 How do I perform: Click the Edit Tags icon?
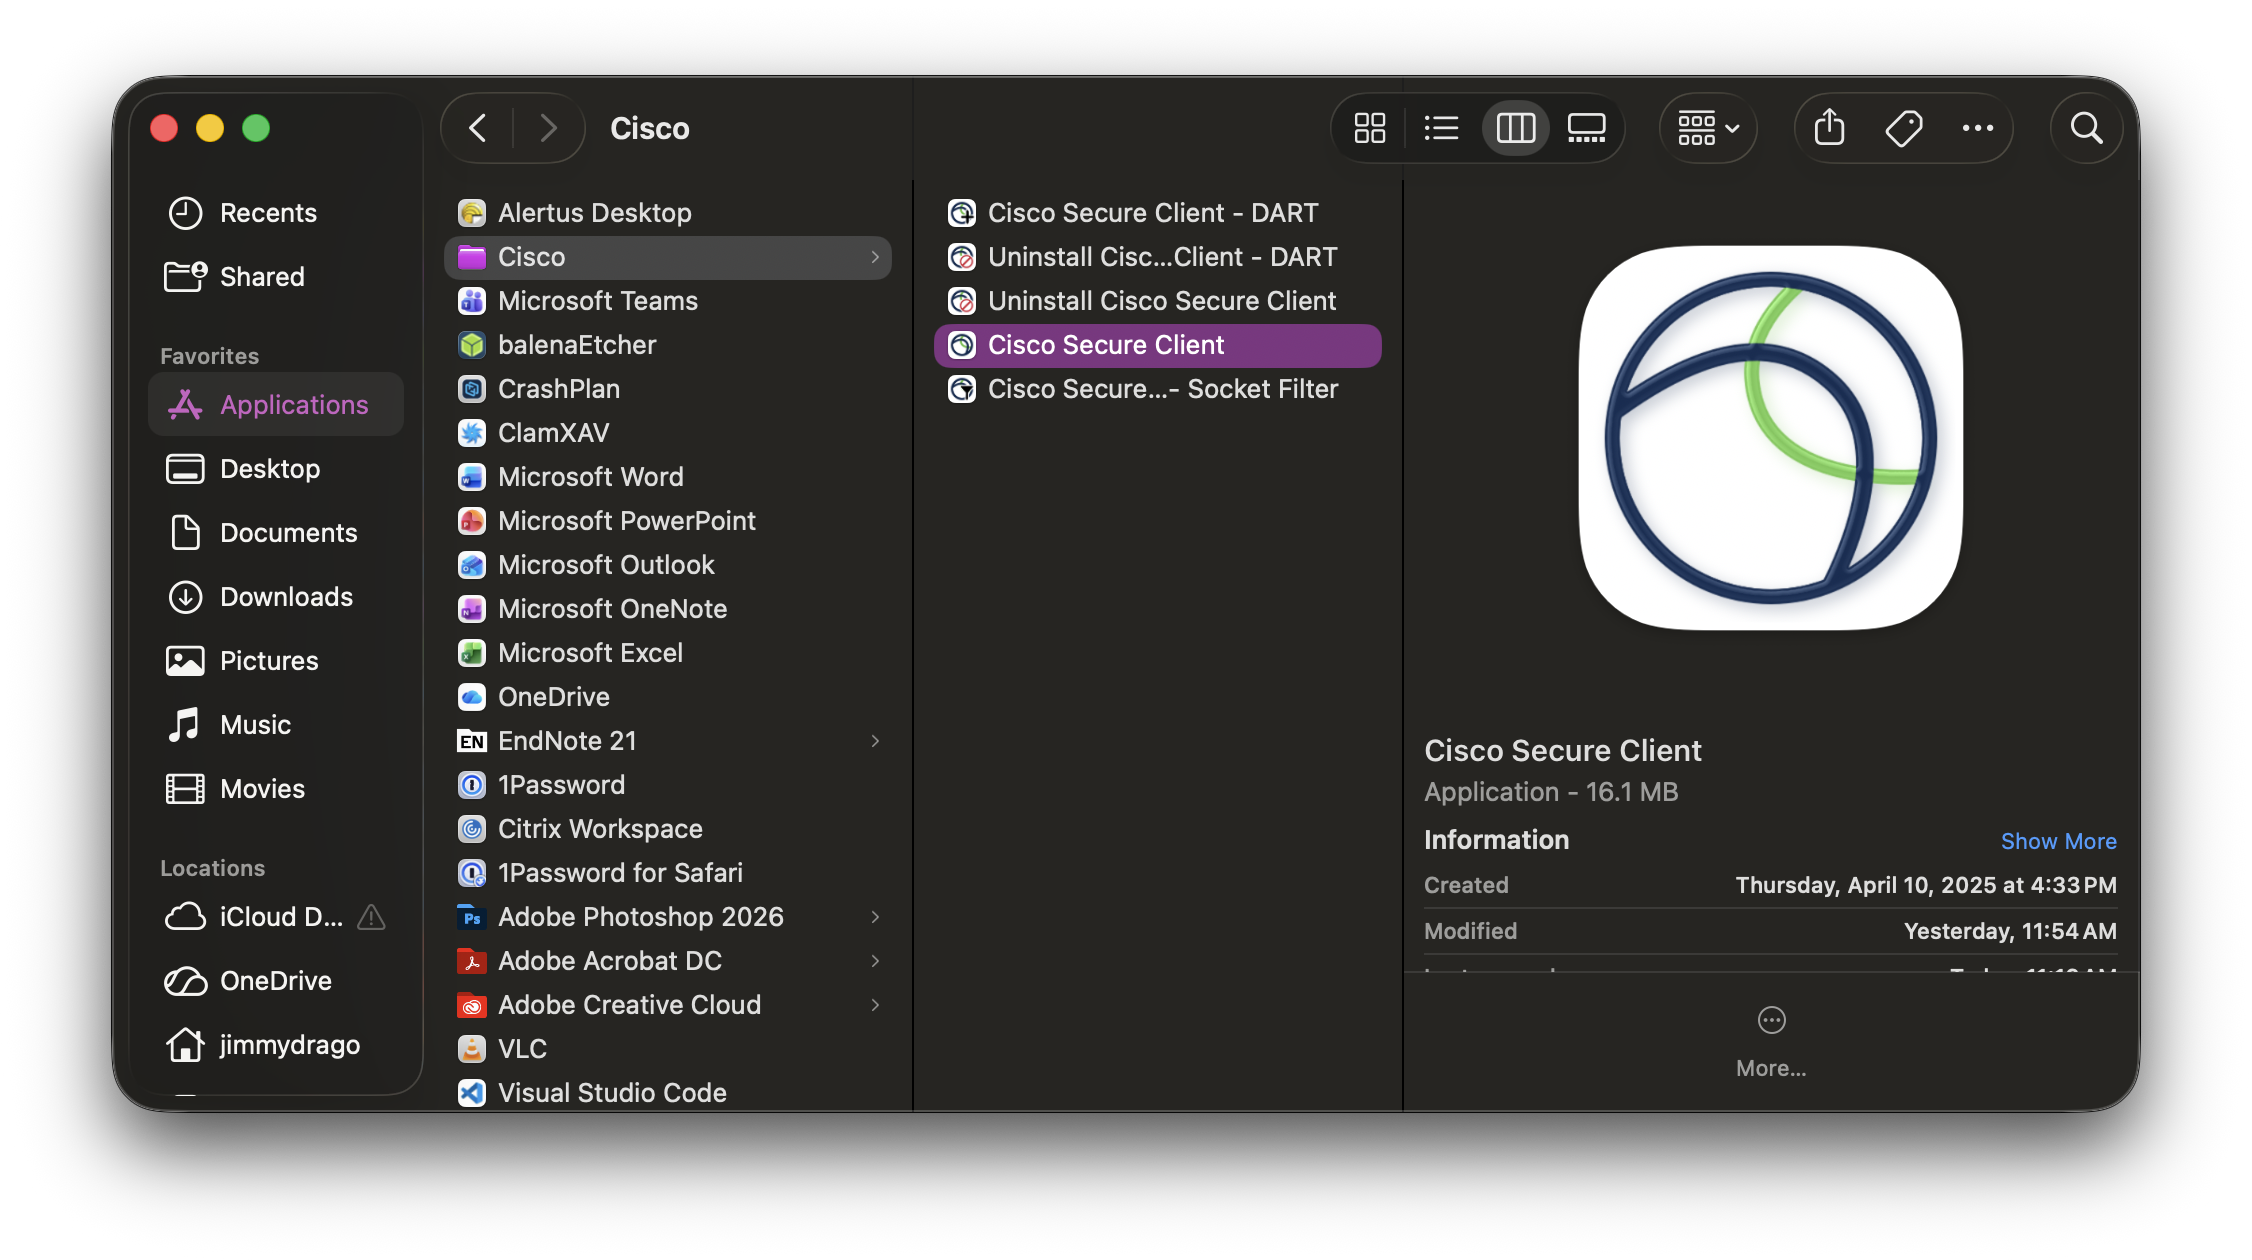point(1903,128)
